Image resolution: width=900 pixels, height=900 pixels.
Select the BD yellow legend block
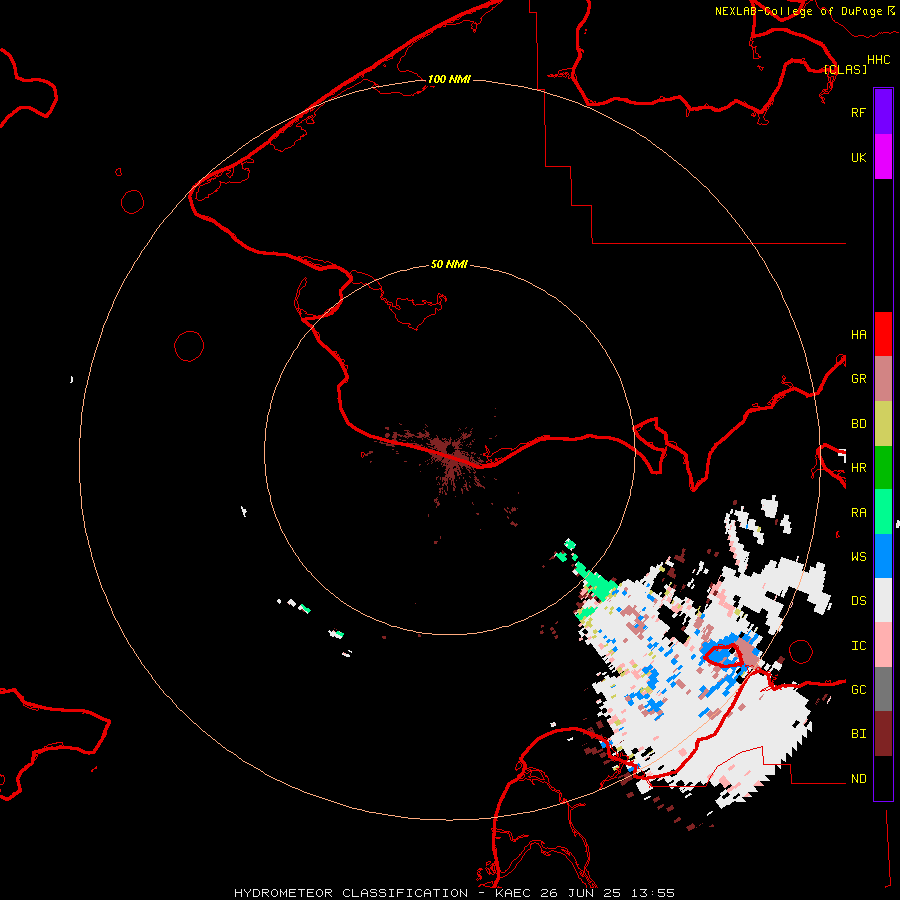pos(883,424)
